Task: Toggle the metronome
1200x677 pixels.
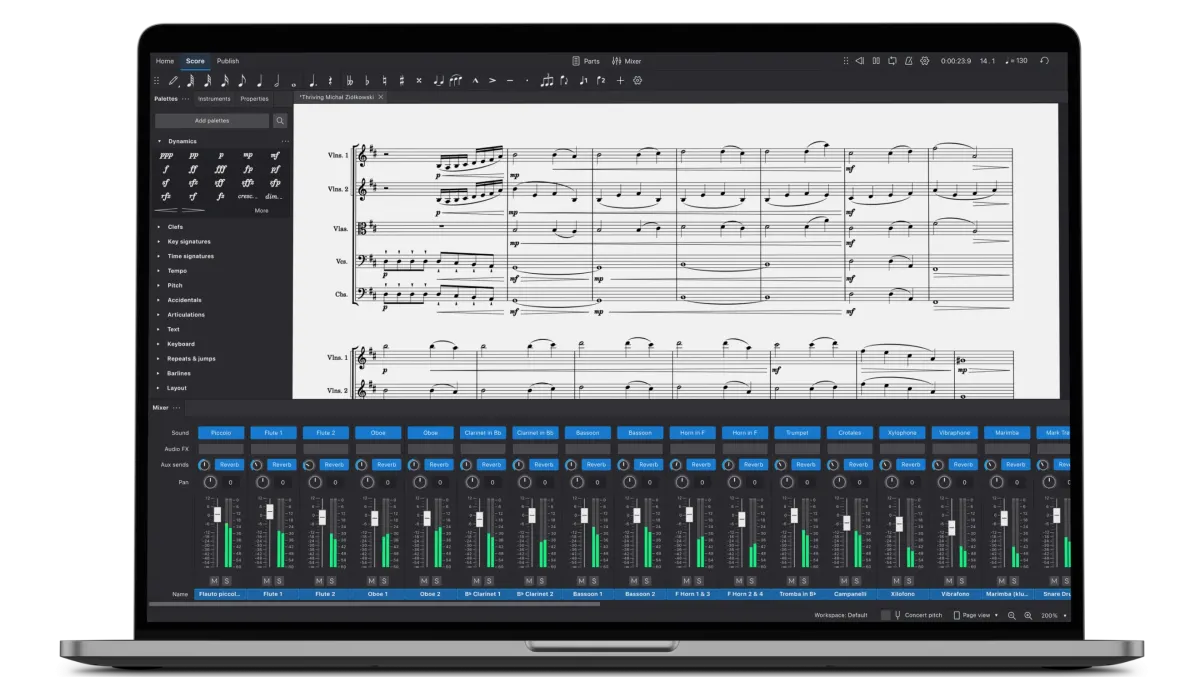Action: tap(908, 61)
